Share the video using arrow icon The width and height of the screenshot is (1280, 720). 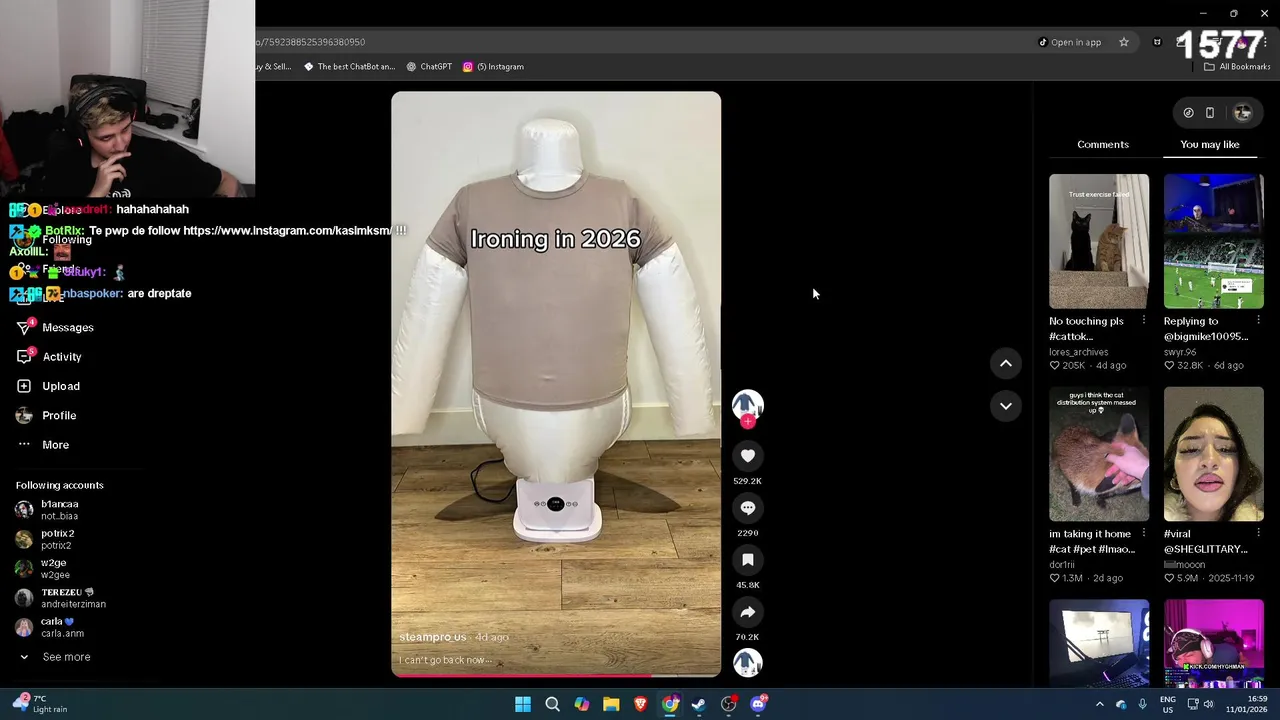click(x=747, y=612)
